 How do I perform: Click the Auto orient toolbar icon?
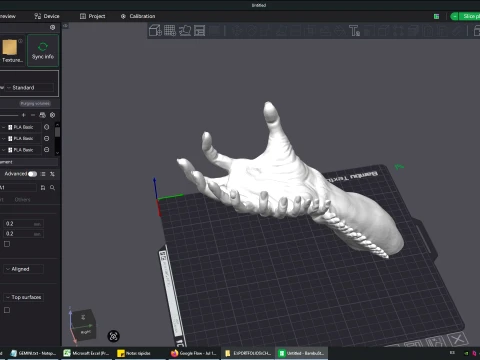(185, 31)
